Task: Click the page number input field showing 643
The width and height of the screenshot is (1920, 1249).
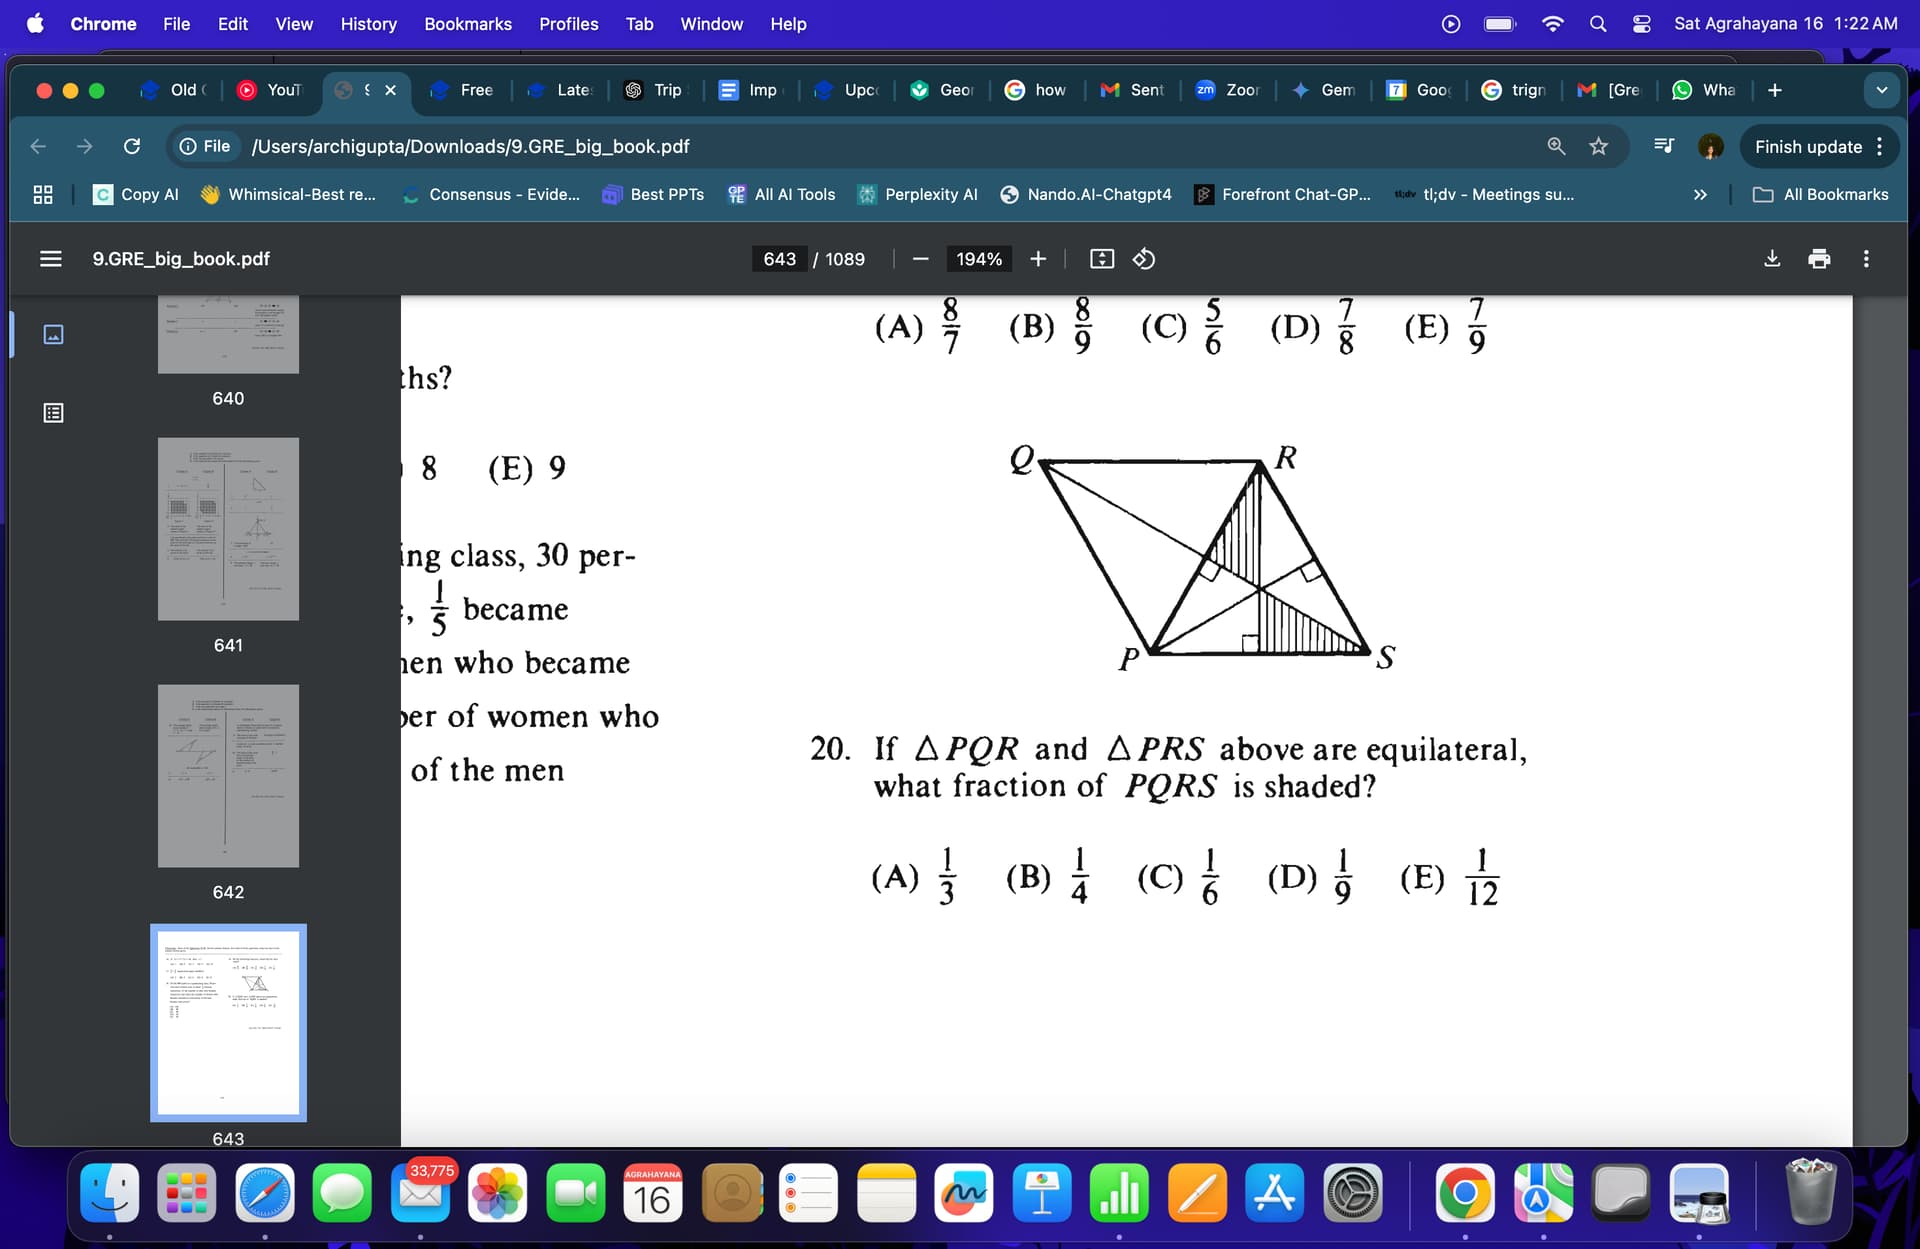Action: [x=779, y=259]
